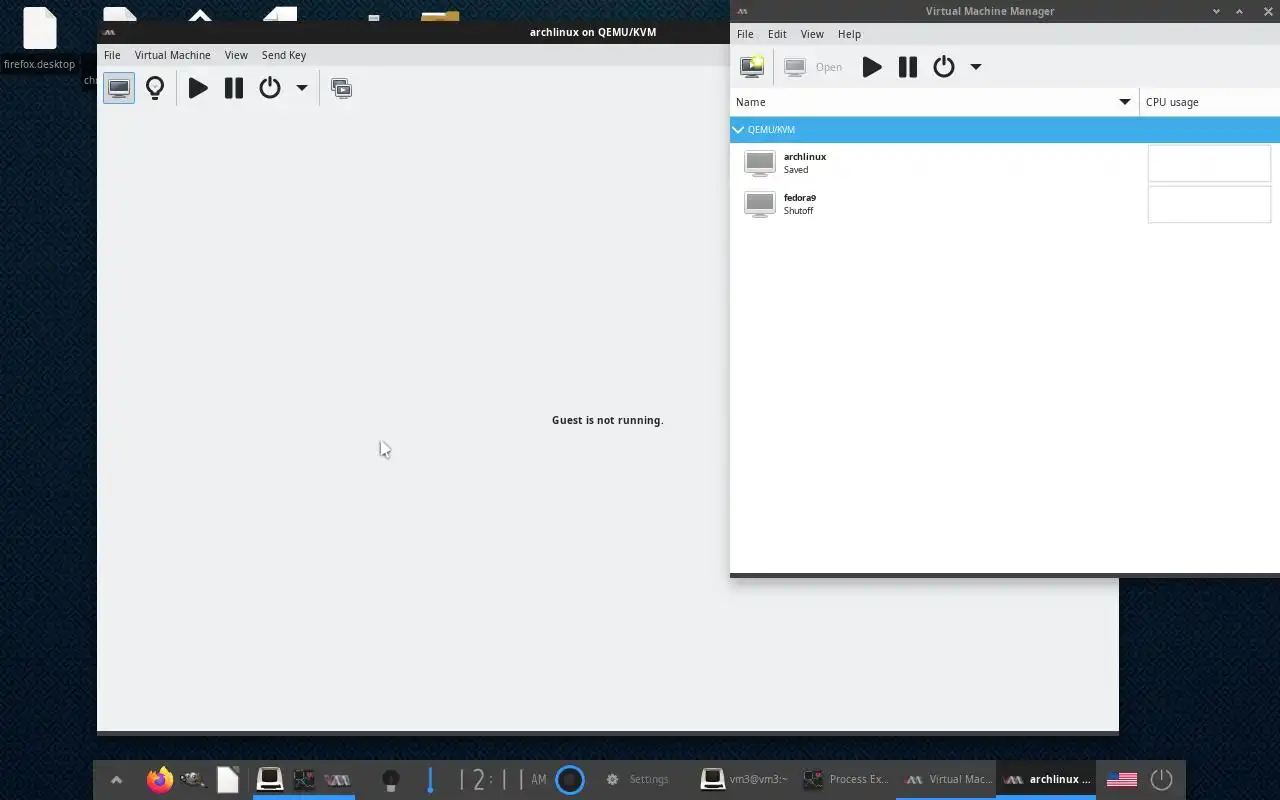
Task: Switch to Settings window in taskbar
Action: [638, 780]
